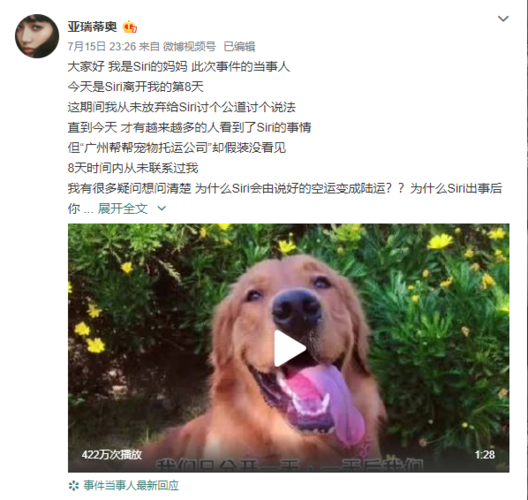Click the 422万次播放 view count
528x500 pixels.
click(x=111, y=455)
